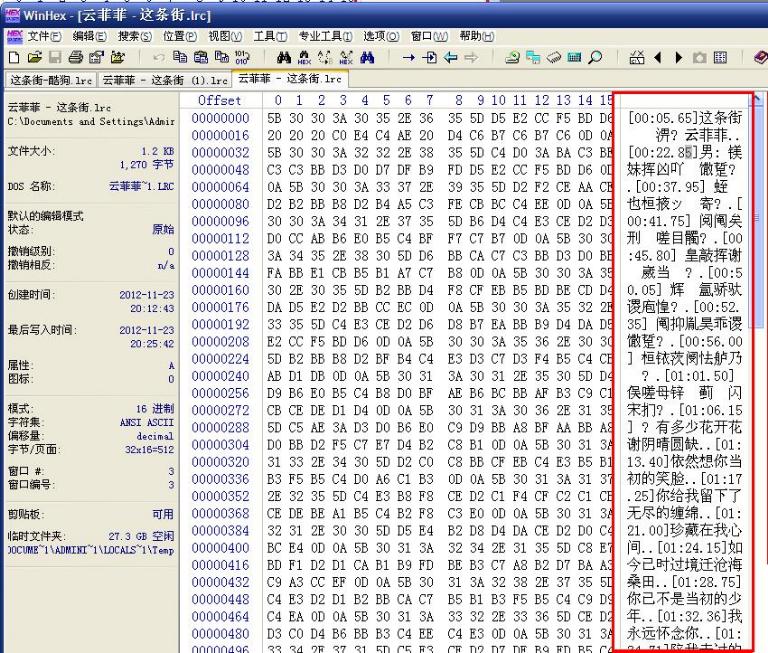Click the Replace Hex Values icon

346,58
